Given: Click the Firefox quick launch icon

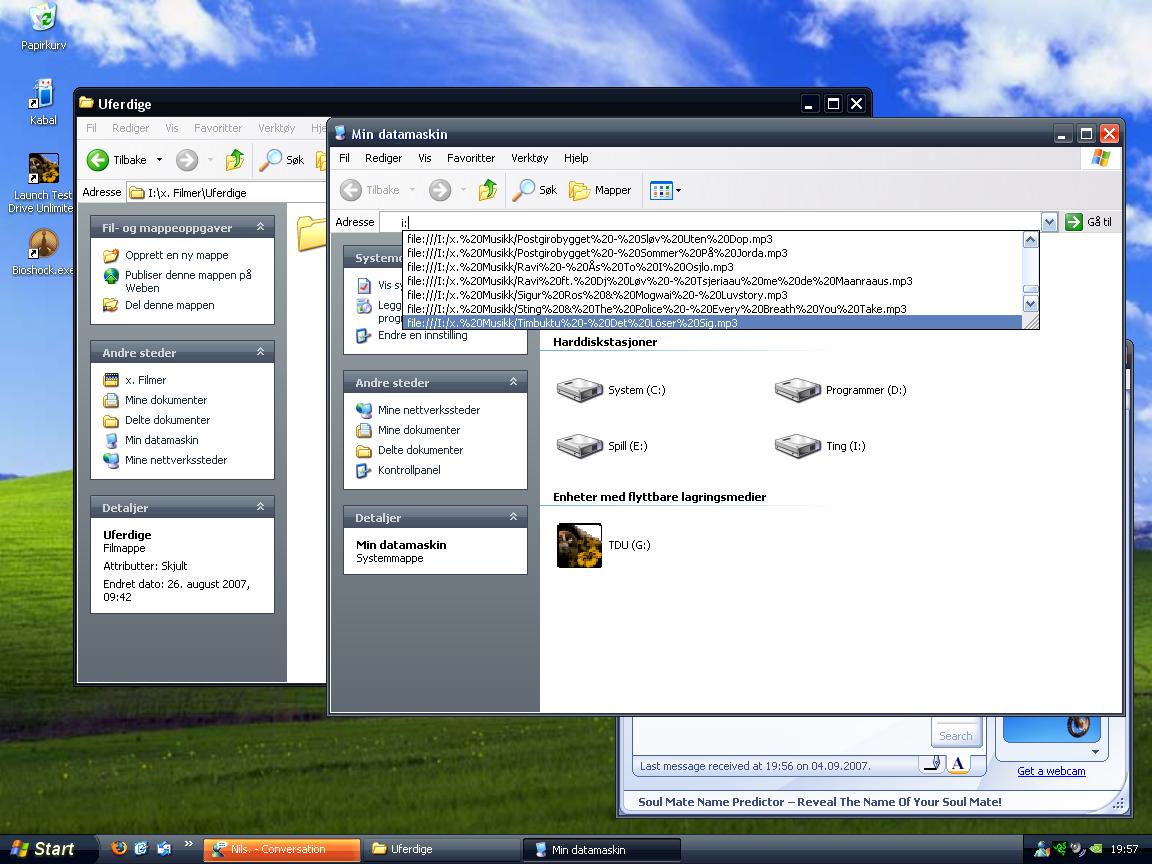Looking at the screenshot, I should click(118, 848).
